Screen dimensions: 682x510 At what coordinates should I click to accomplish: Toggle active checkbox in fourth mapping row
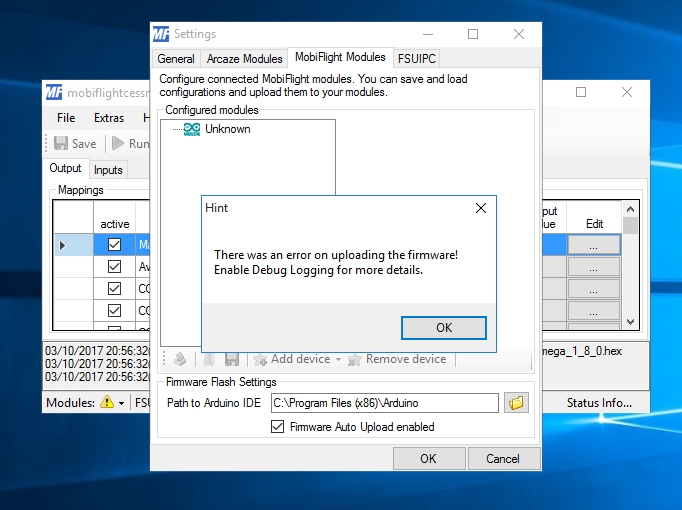click(x=114, y=310)
